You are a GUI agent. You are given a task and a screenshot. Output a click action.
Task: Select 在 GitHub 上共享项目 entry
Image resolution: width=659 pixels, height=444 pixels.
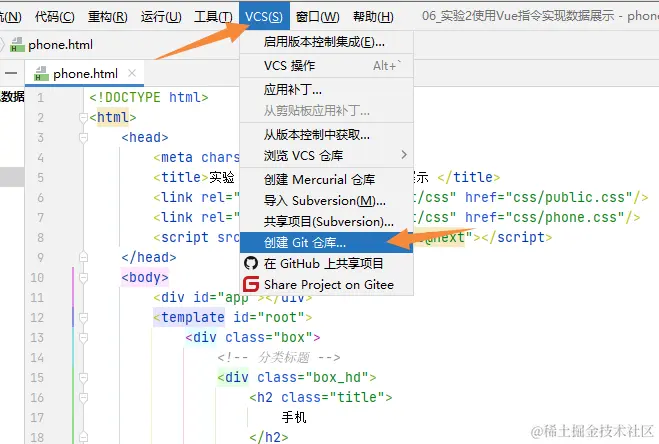pos(327,264)
